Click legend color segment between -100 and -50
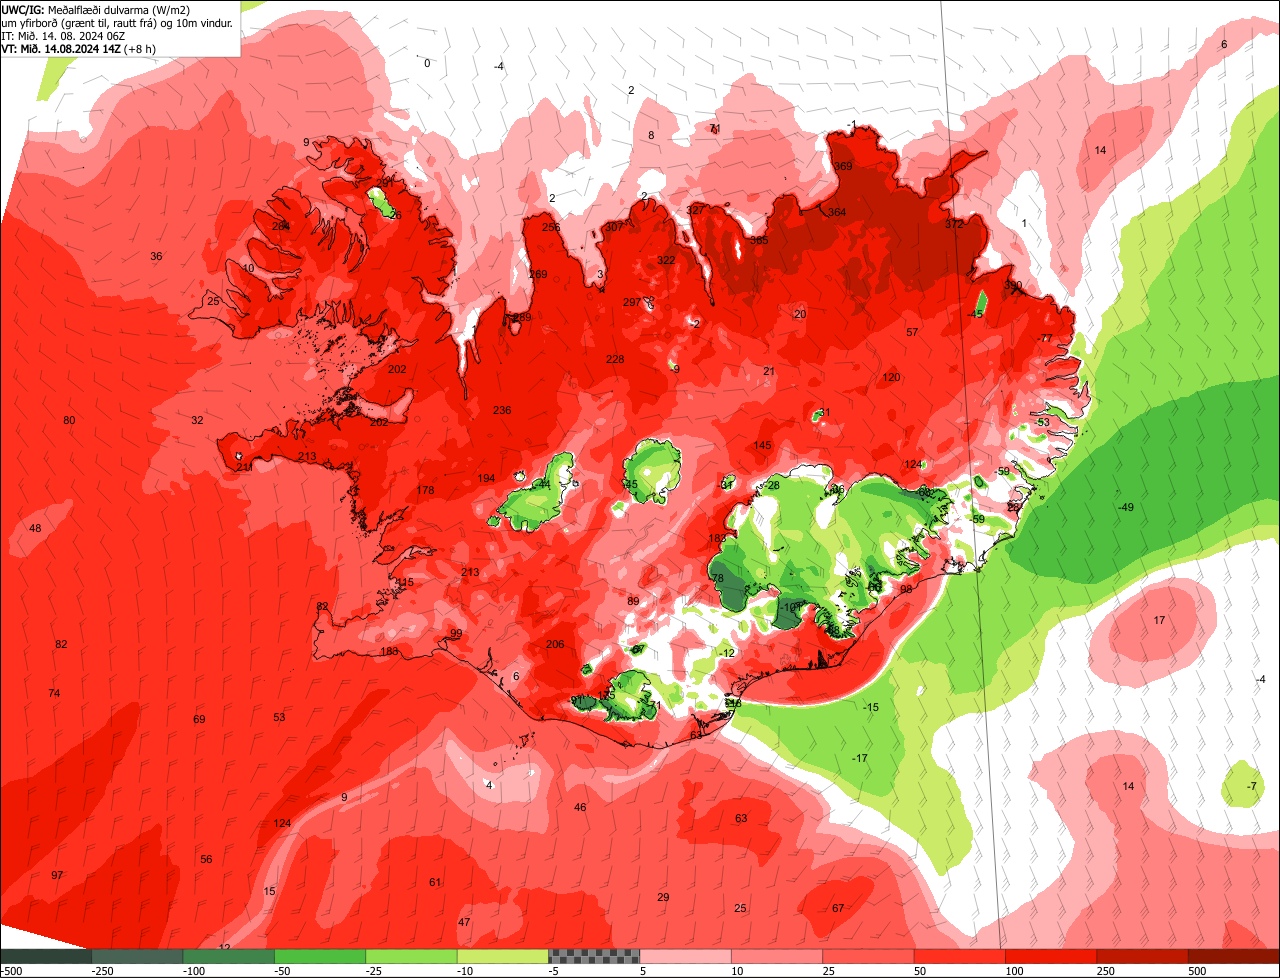 [x=228, y=956]
